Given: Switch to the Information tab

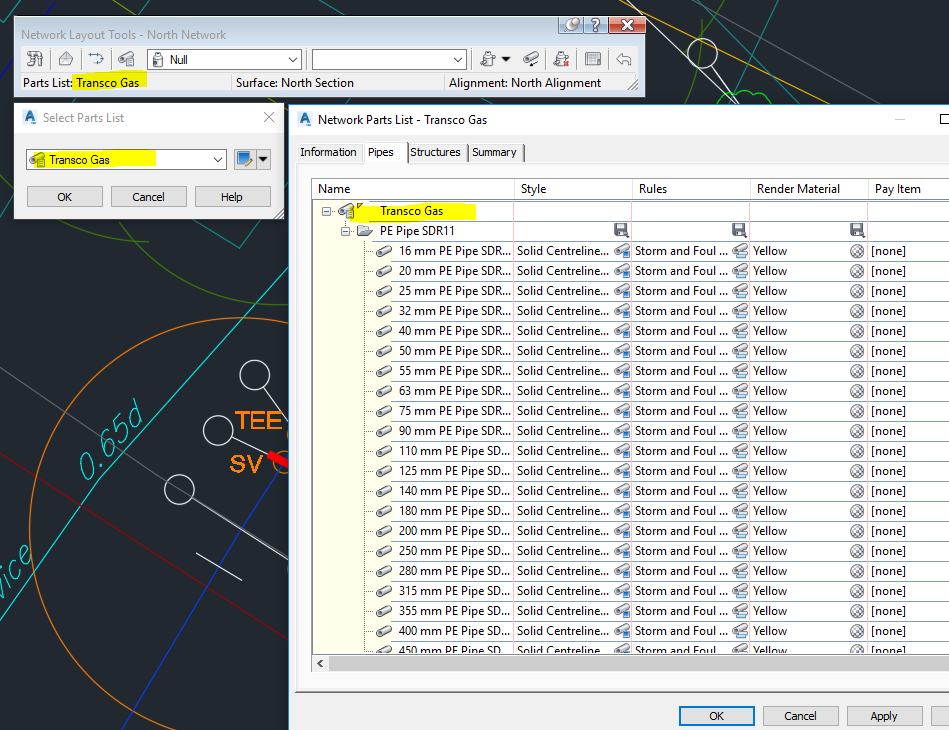Looking at the screenshot, I should click(x=328, y=152).
